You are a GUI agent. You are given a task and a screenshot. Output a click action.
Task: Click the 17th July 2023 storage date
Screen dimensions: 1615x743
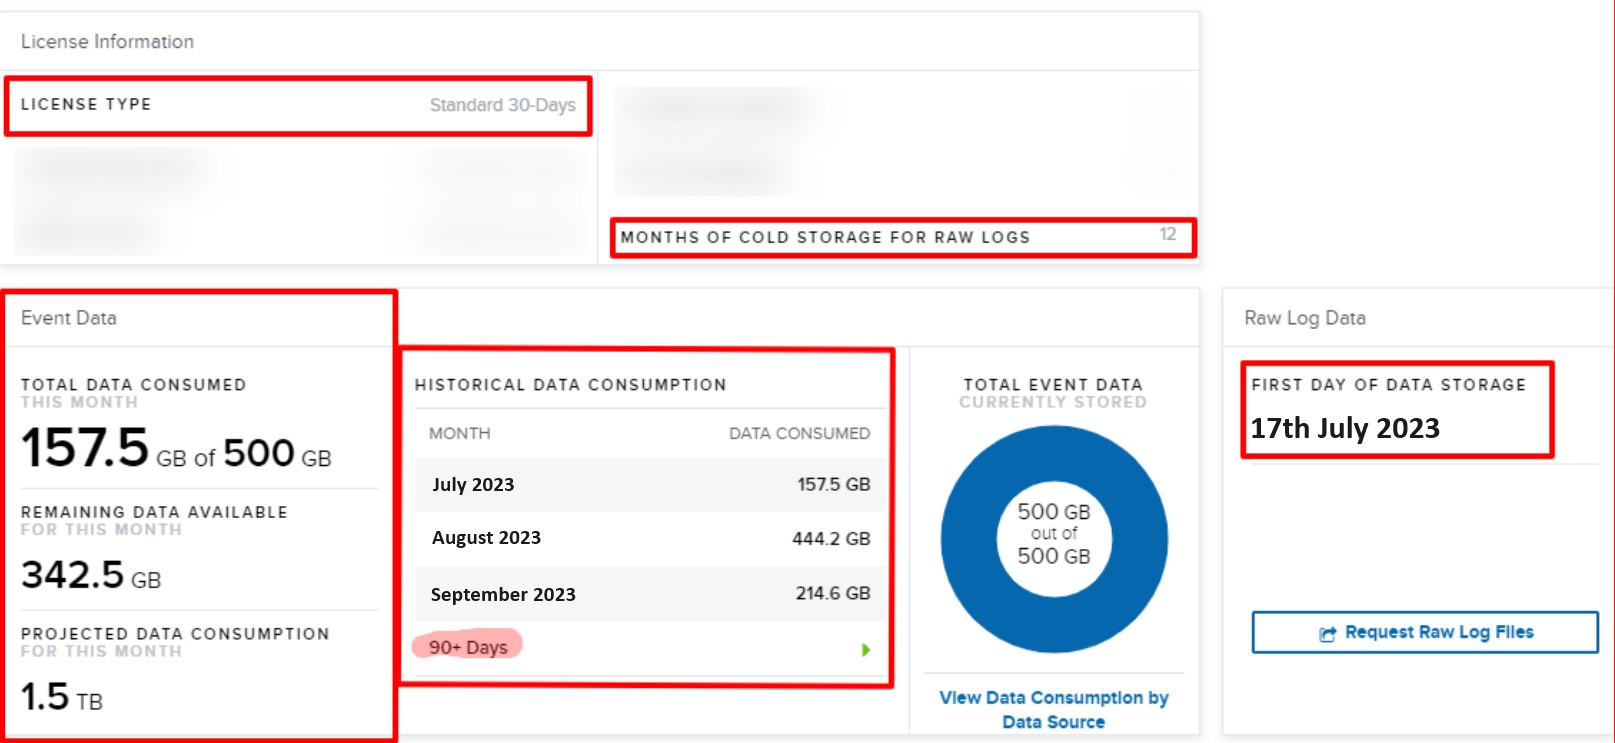1344,428
